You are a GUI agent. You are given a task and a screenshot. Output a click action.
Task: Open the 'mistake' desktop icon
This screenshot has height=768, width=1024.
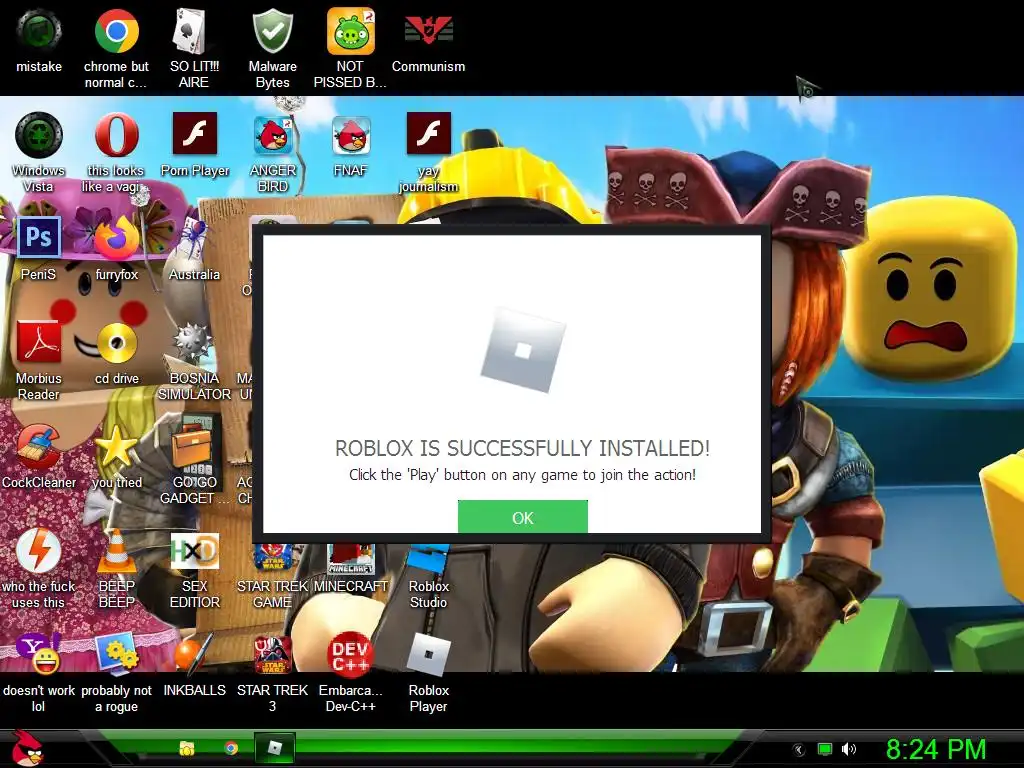tap(39, 42)
